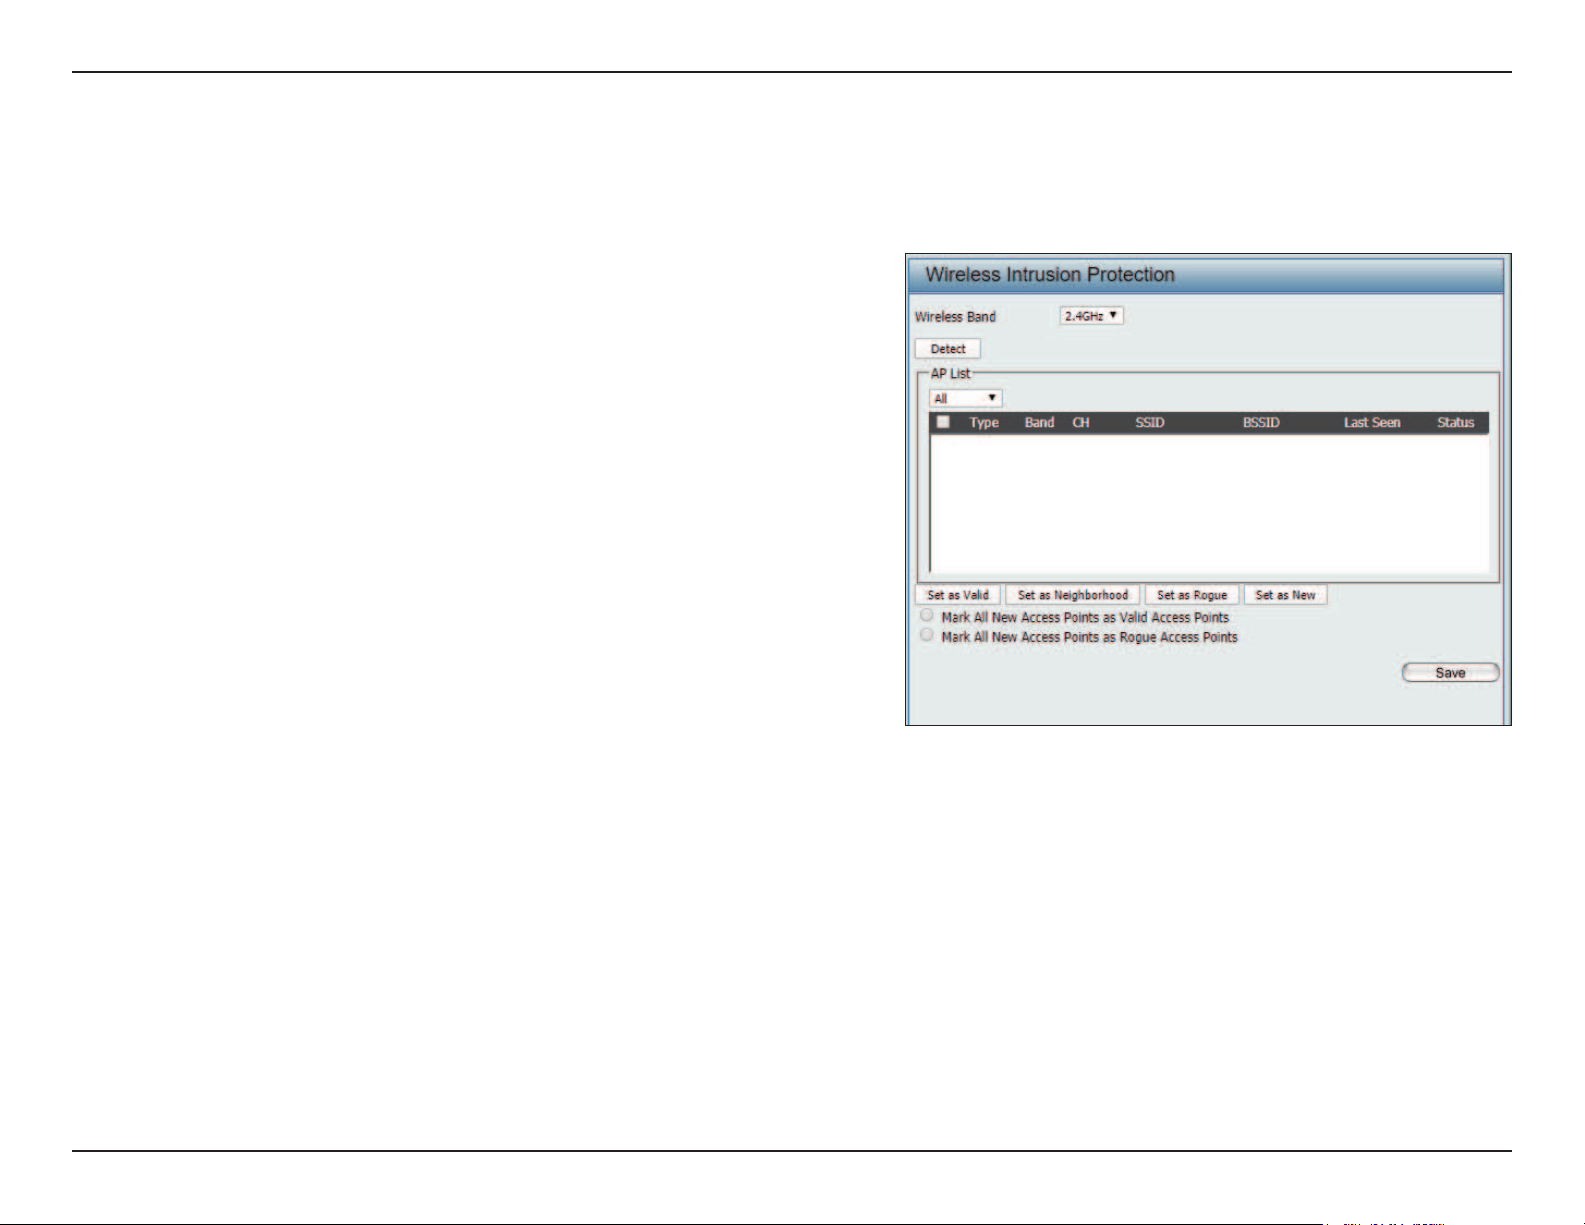The height and width of the screenshot is (1225, 1585).
Task: Click the Wireless Intrusion Protection title bar
Action: click(1204, 275)
